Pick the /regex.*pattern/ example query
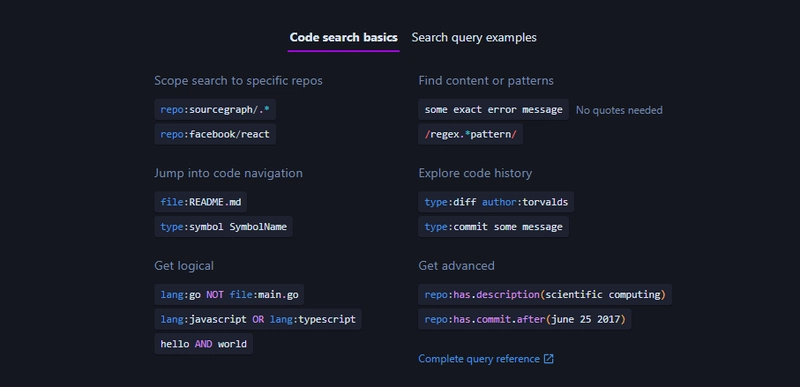Viewport: 800px width, 387px height. (470, 134)
